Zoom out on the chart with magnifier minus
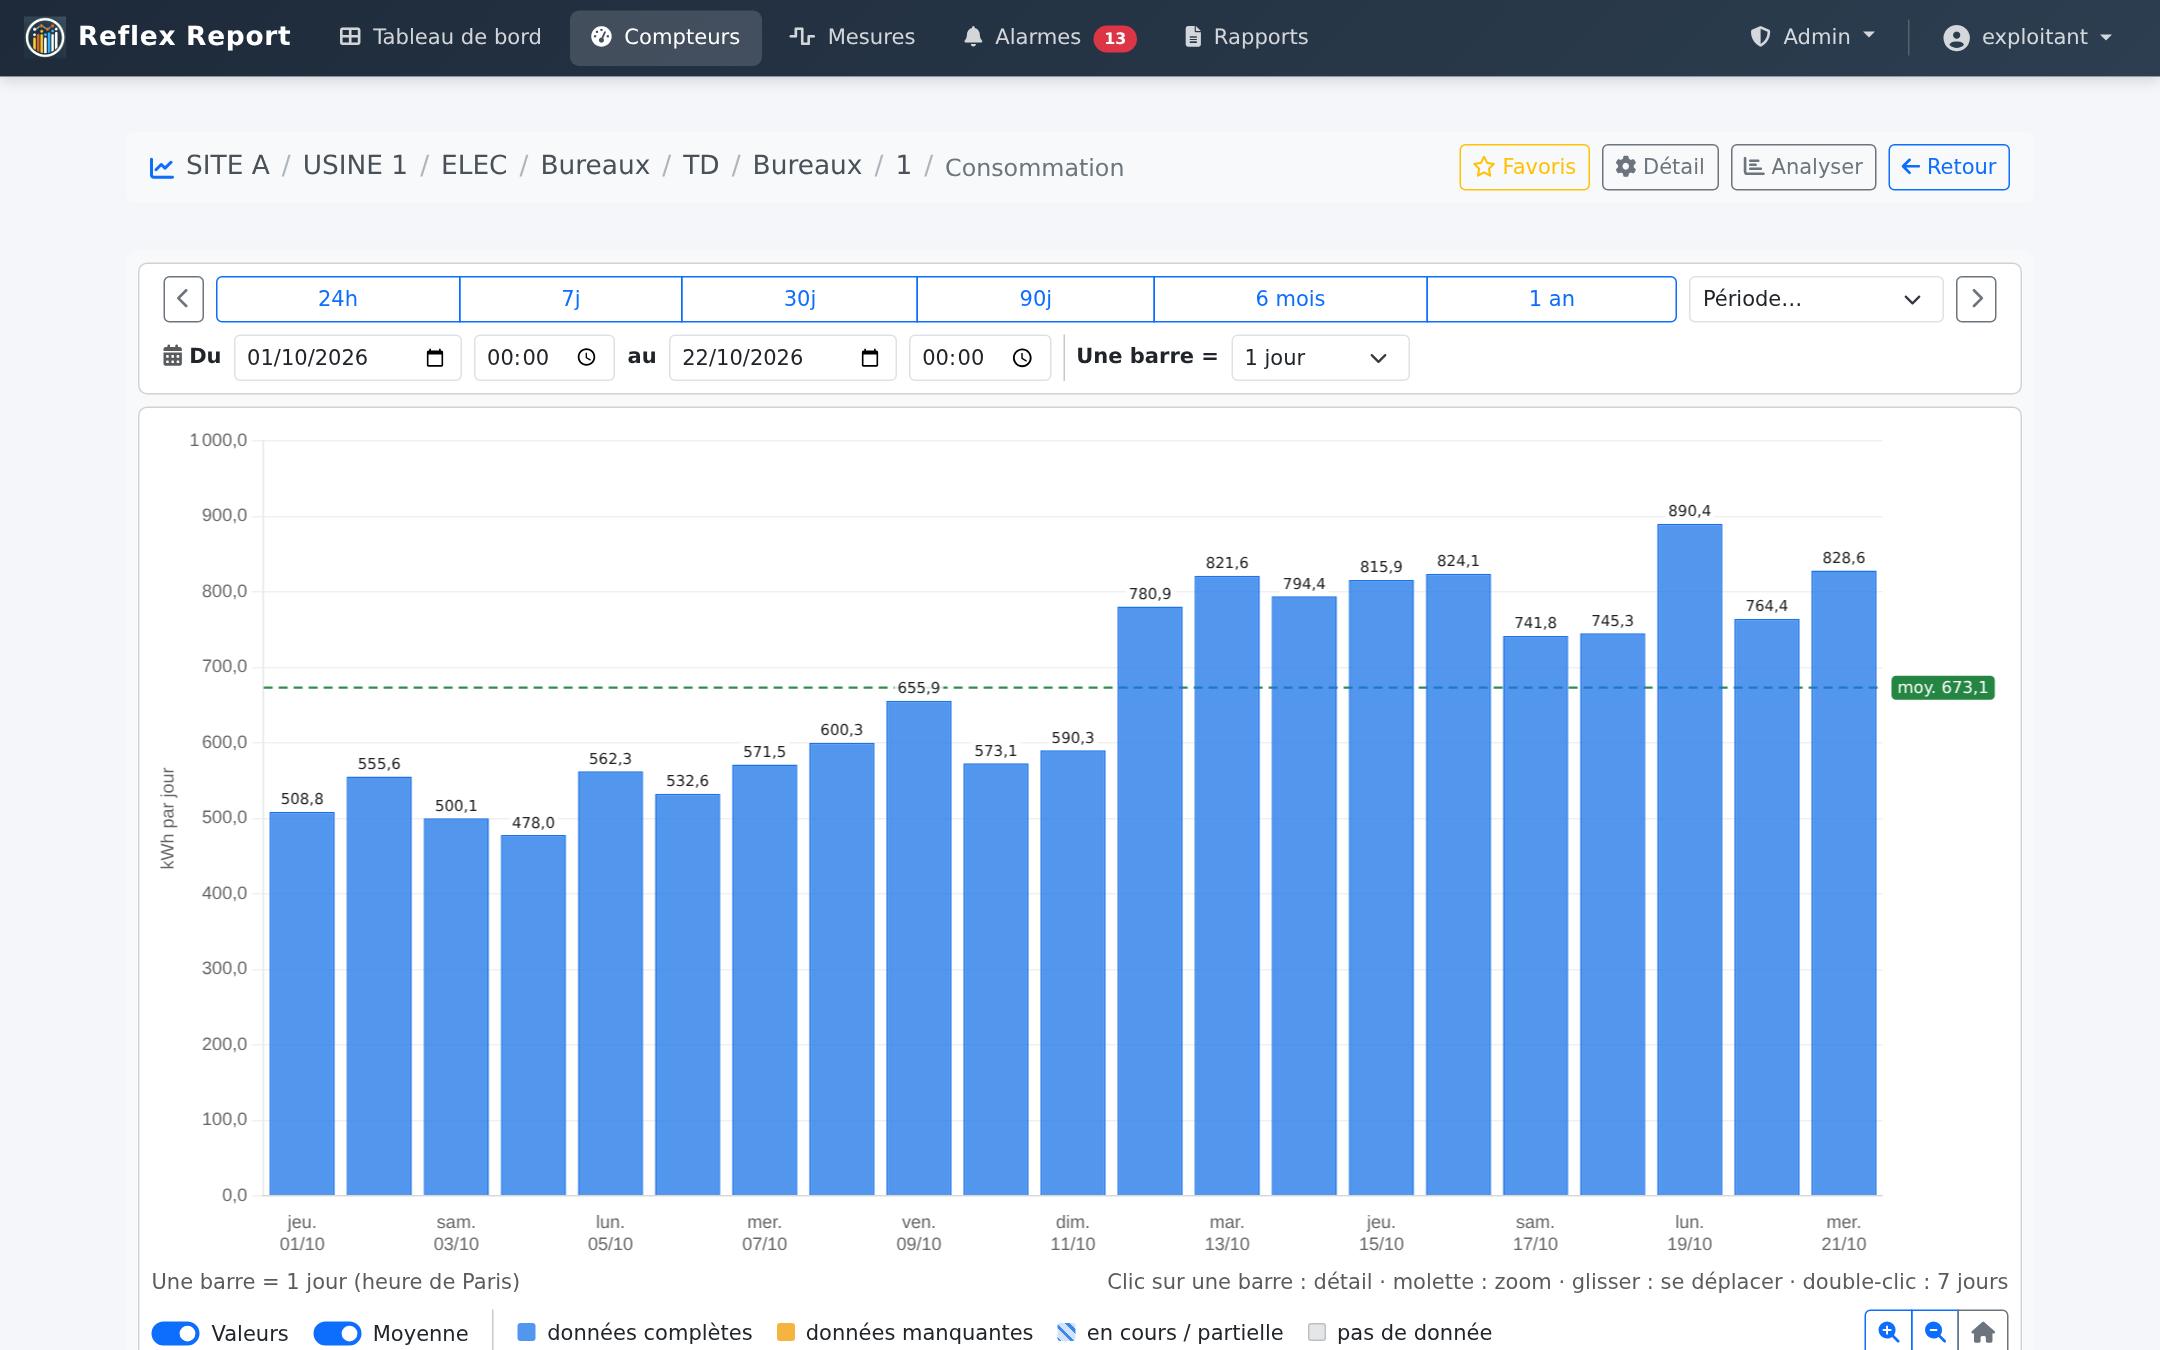 click(1935, 1331)
